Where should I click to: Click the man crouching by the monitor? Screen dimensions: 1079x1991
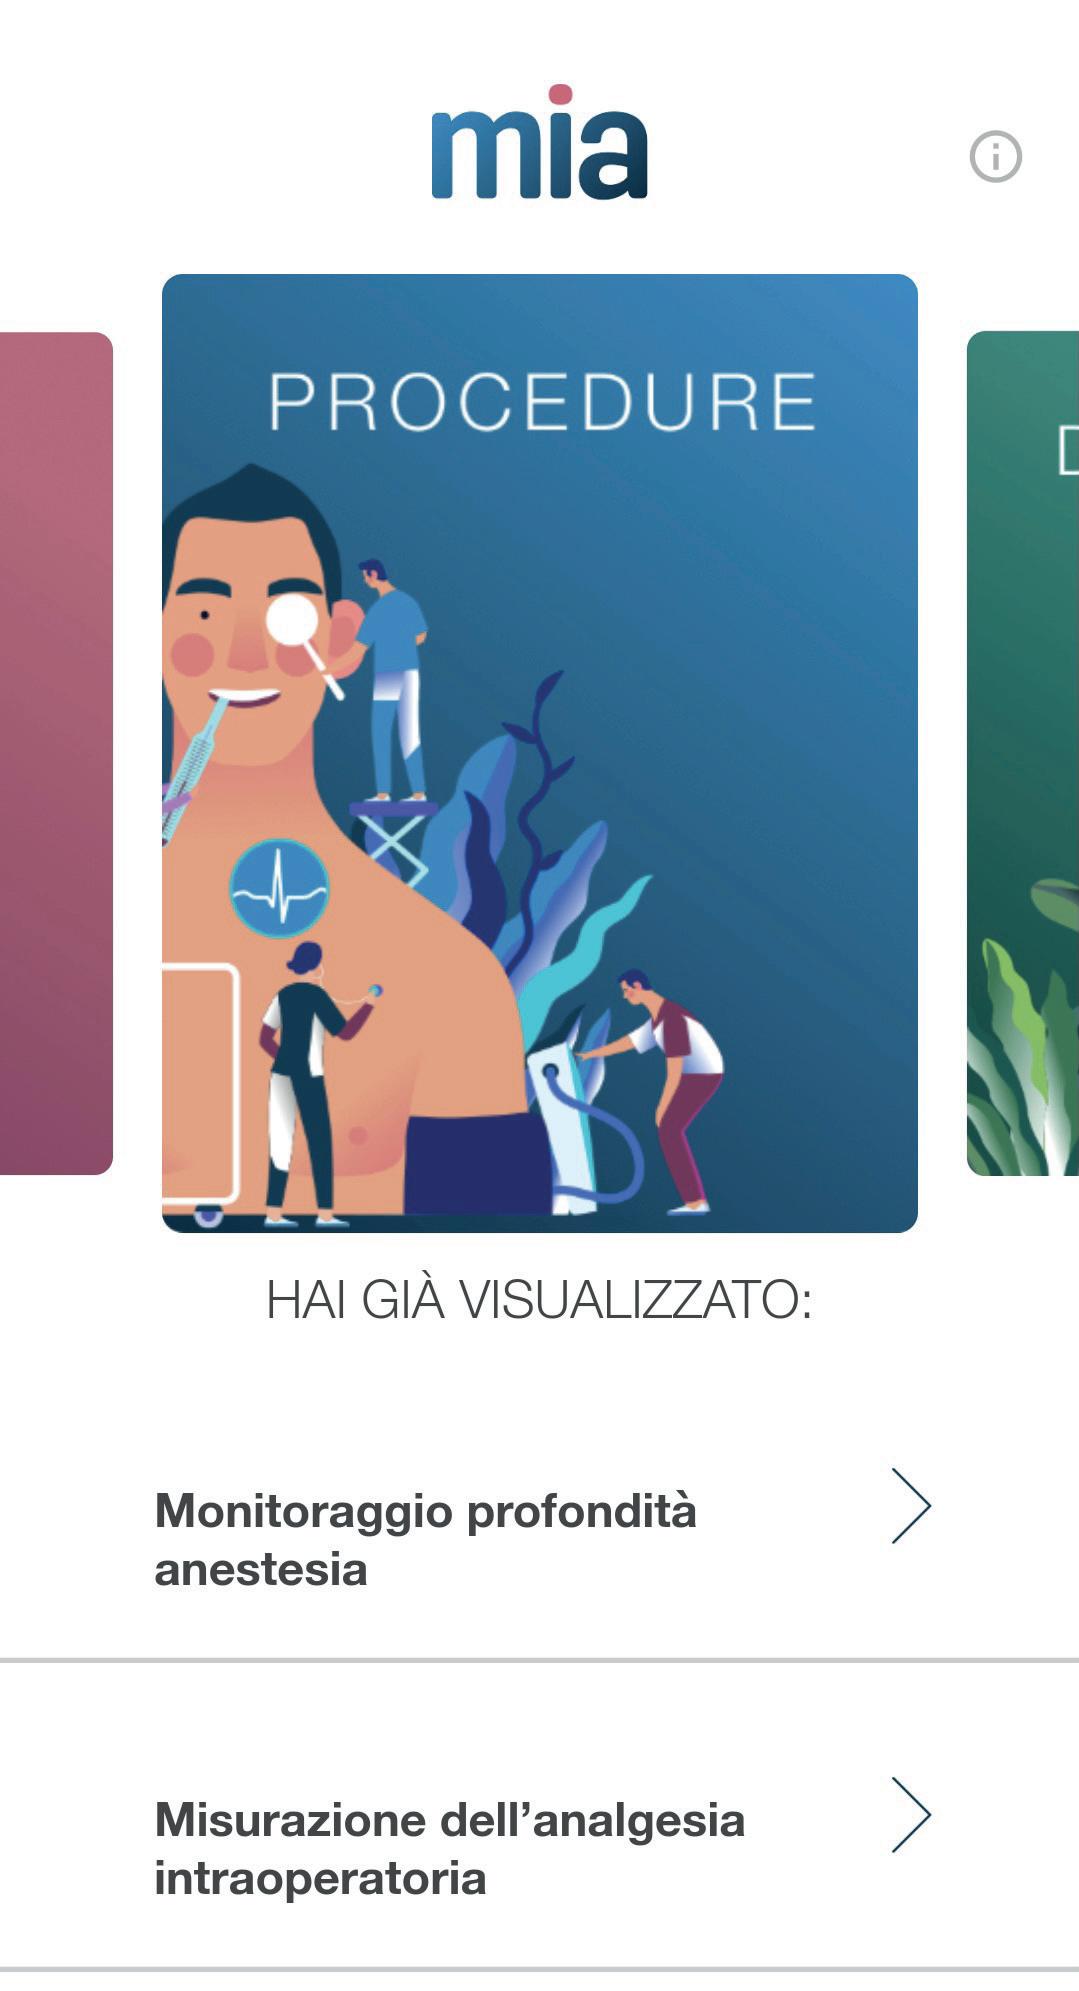point(666,1090)
